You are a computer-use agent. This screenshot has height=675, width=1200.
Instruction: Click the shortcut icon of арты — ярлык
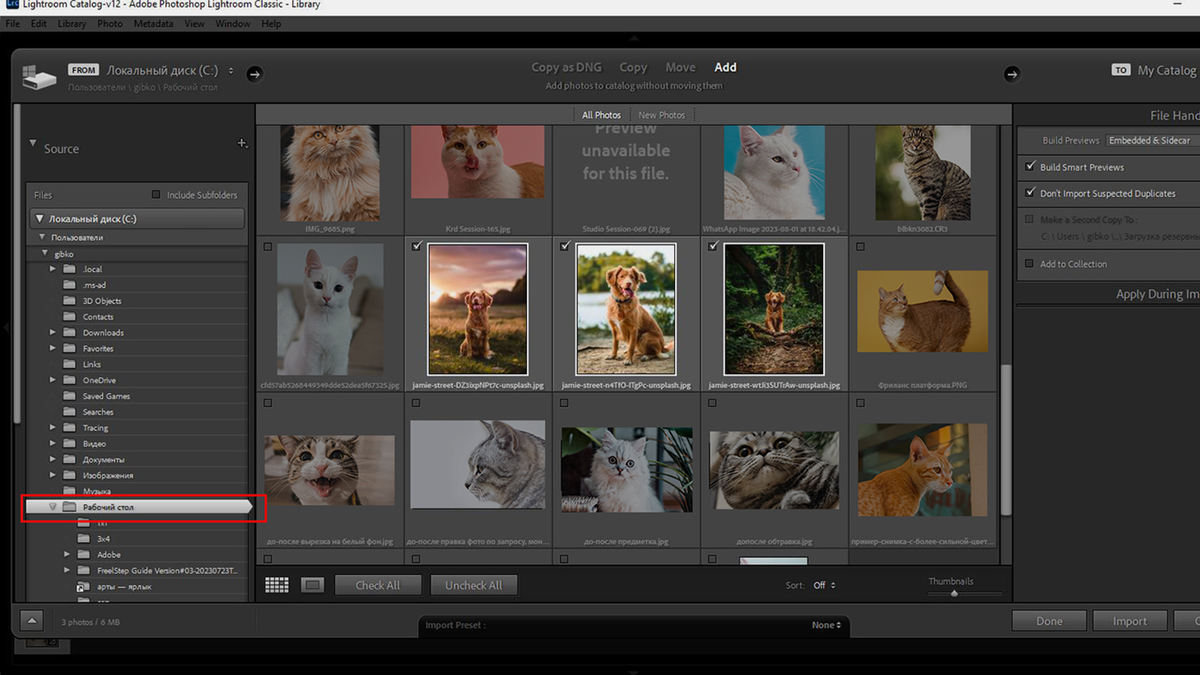click(84, 587)
